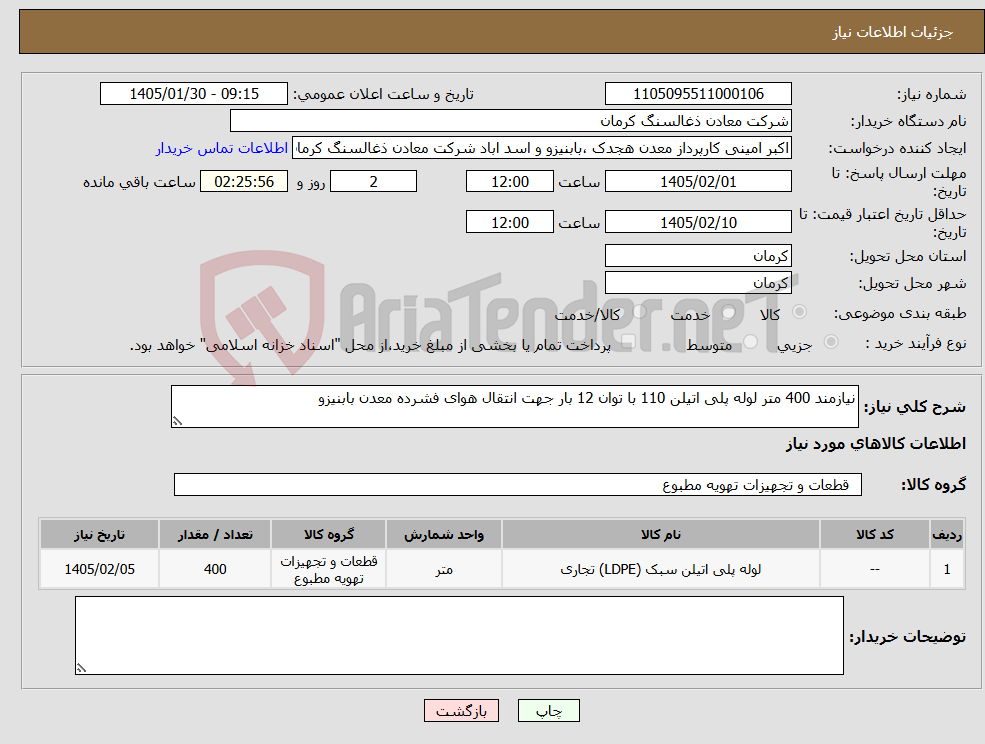Image resolution: width=985 pixels, height=744 pixels.
Task: Click the buyer name field شرکت معادن ذغالسنگ کرمان
Action: click(x=511, y=121)
